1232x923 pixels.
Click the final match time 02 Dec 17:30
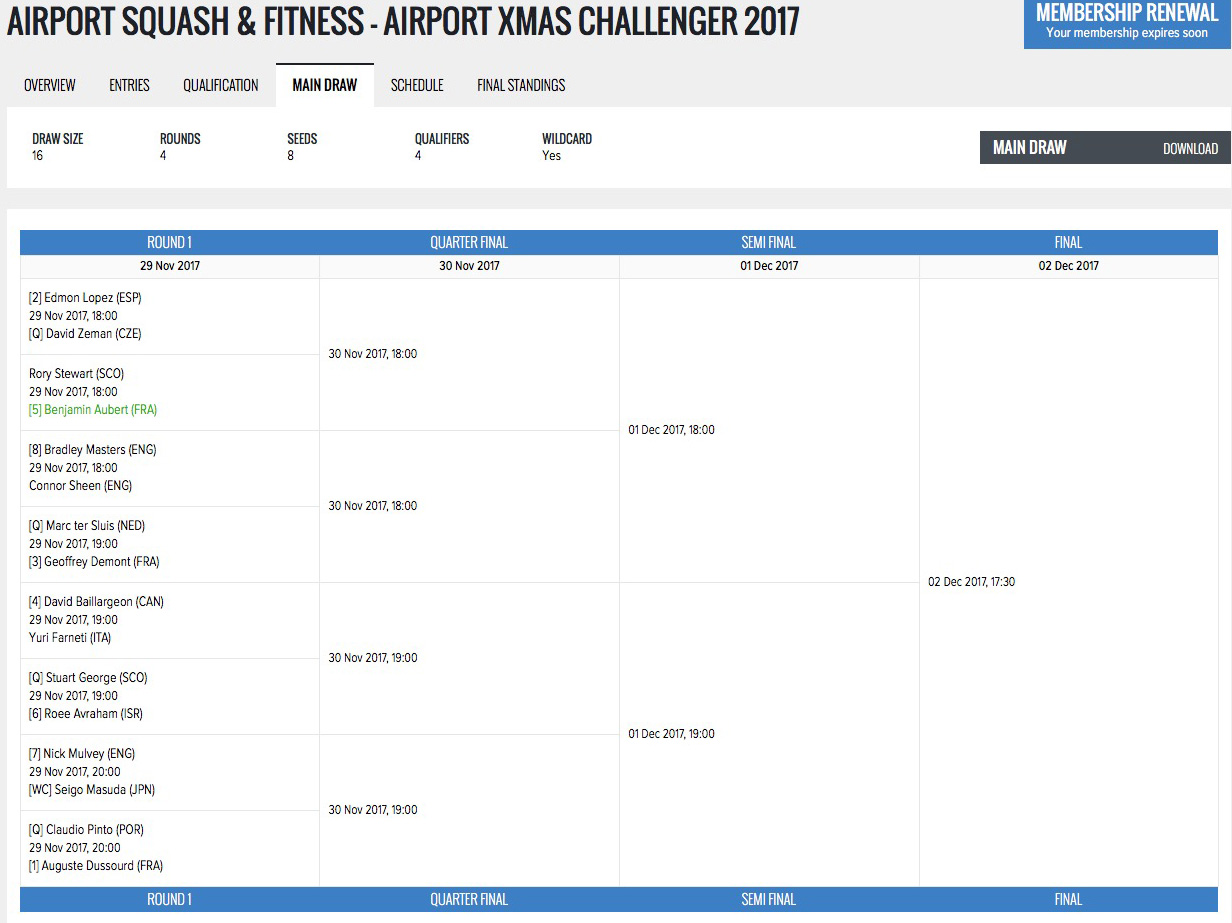coord(971,582)
